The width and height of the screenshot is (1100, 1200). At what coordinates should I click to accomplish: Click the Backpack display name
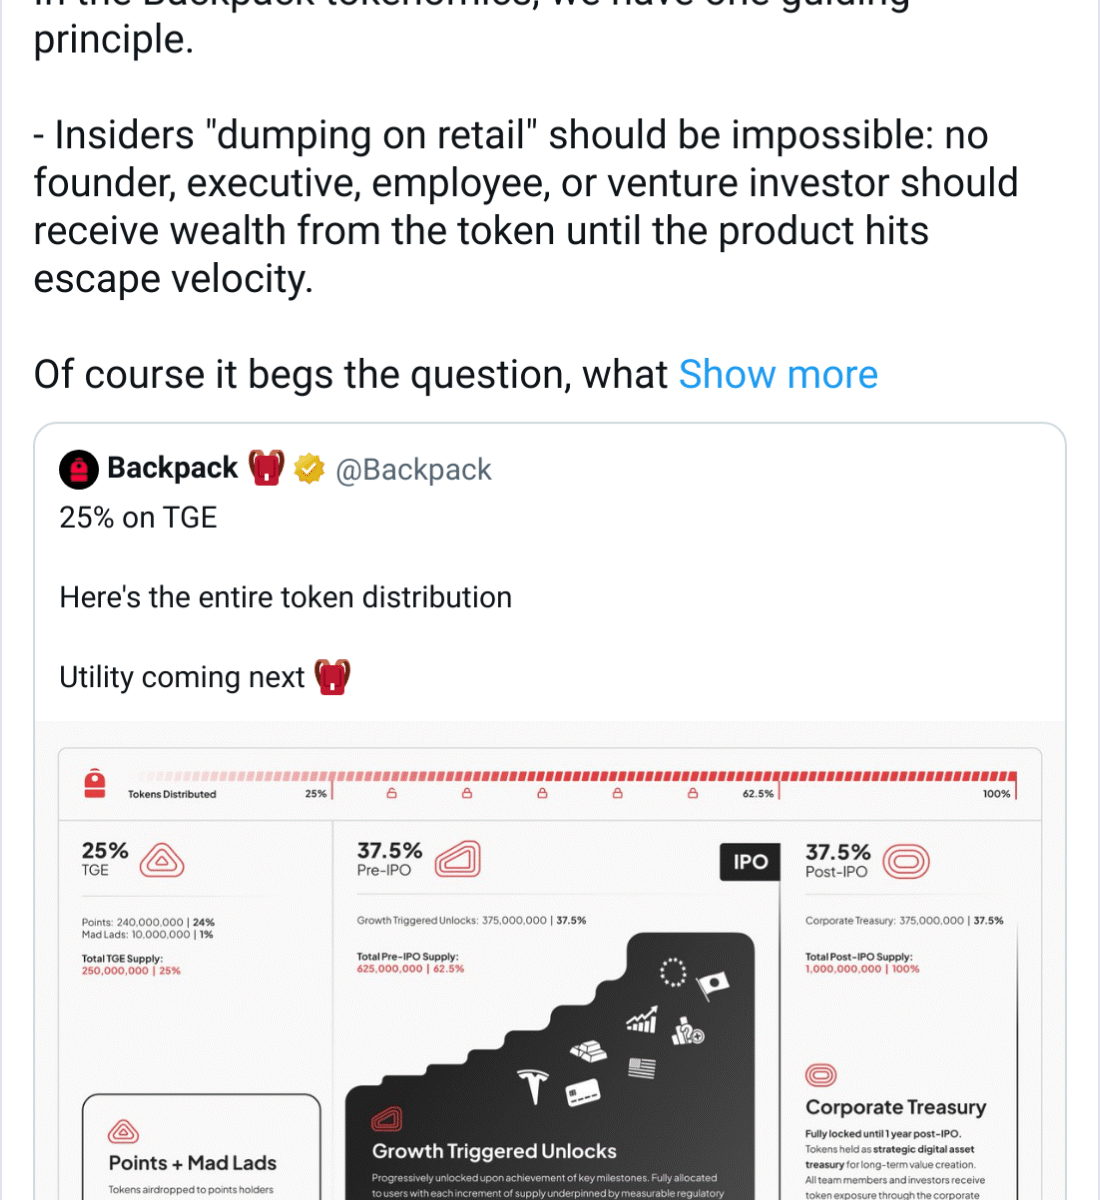click(172, 468)
